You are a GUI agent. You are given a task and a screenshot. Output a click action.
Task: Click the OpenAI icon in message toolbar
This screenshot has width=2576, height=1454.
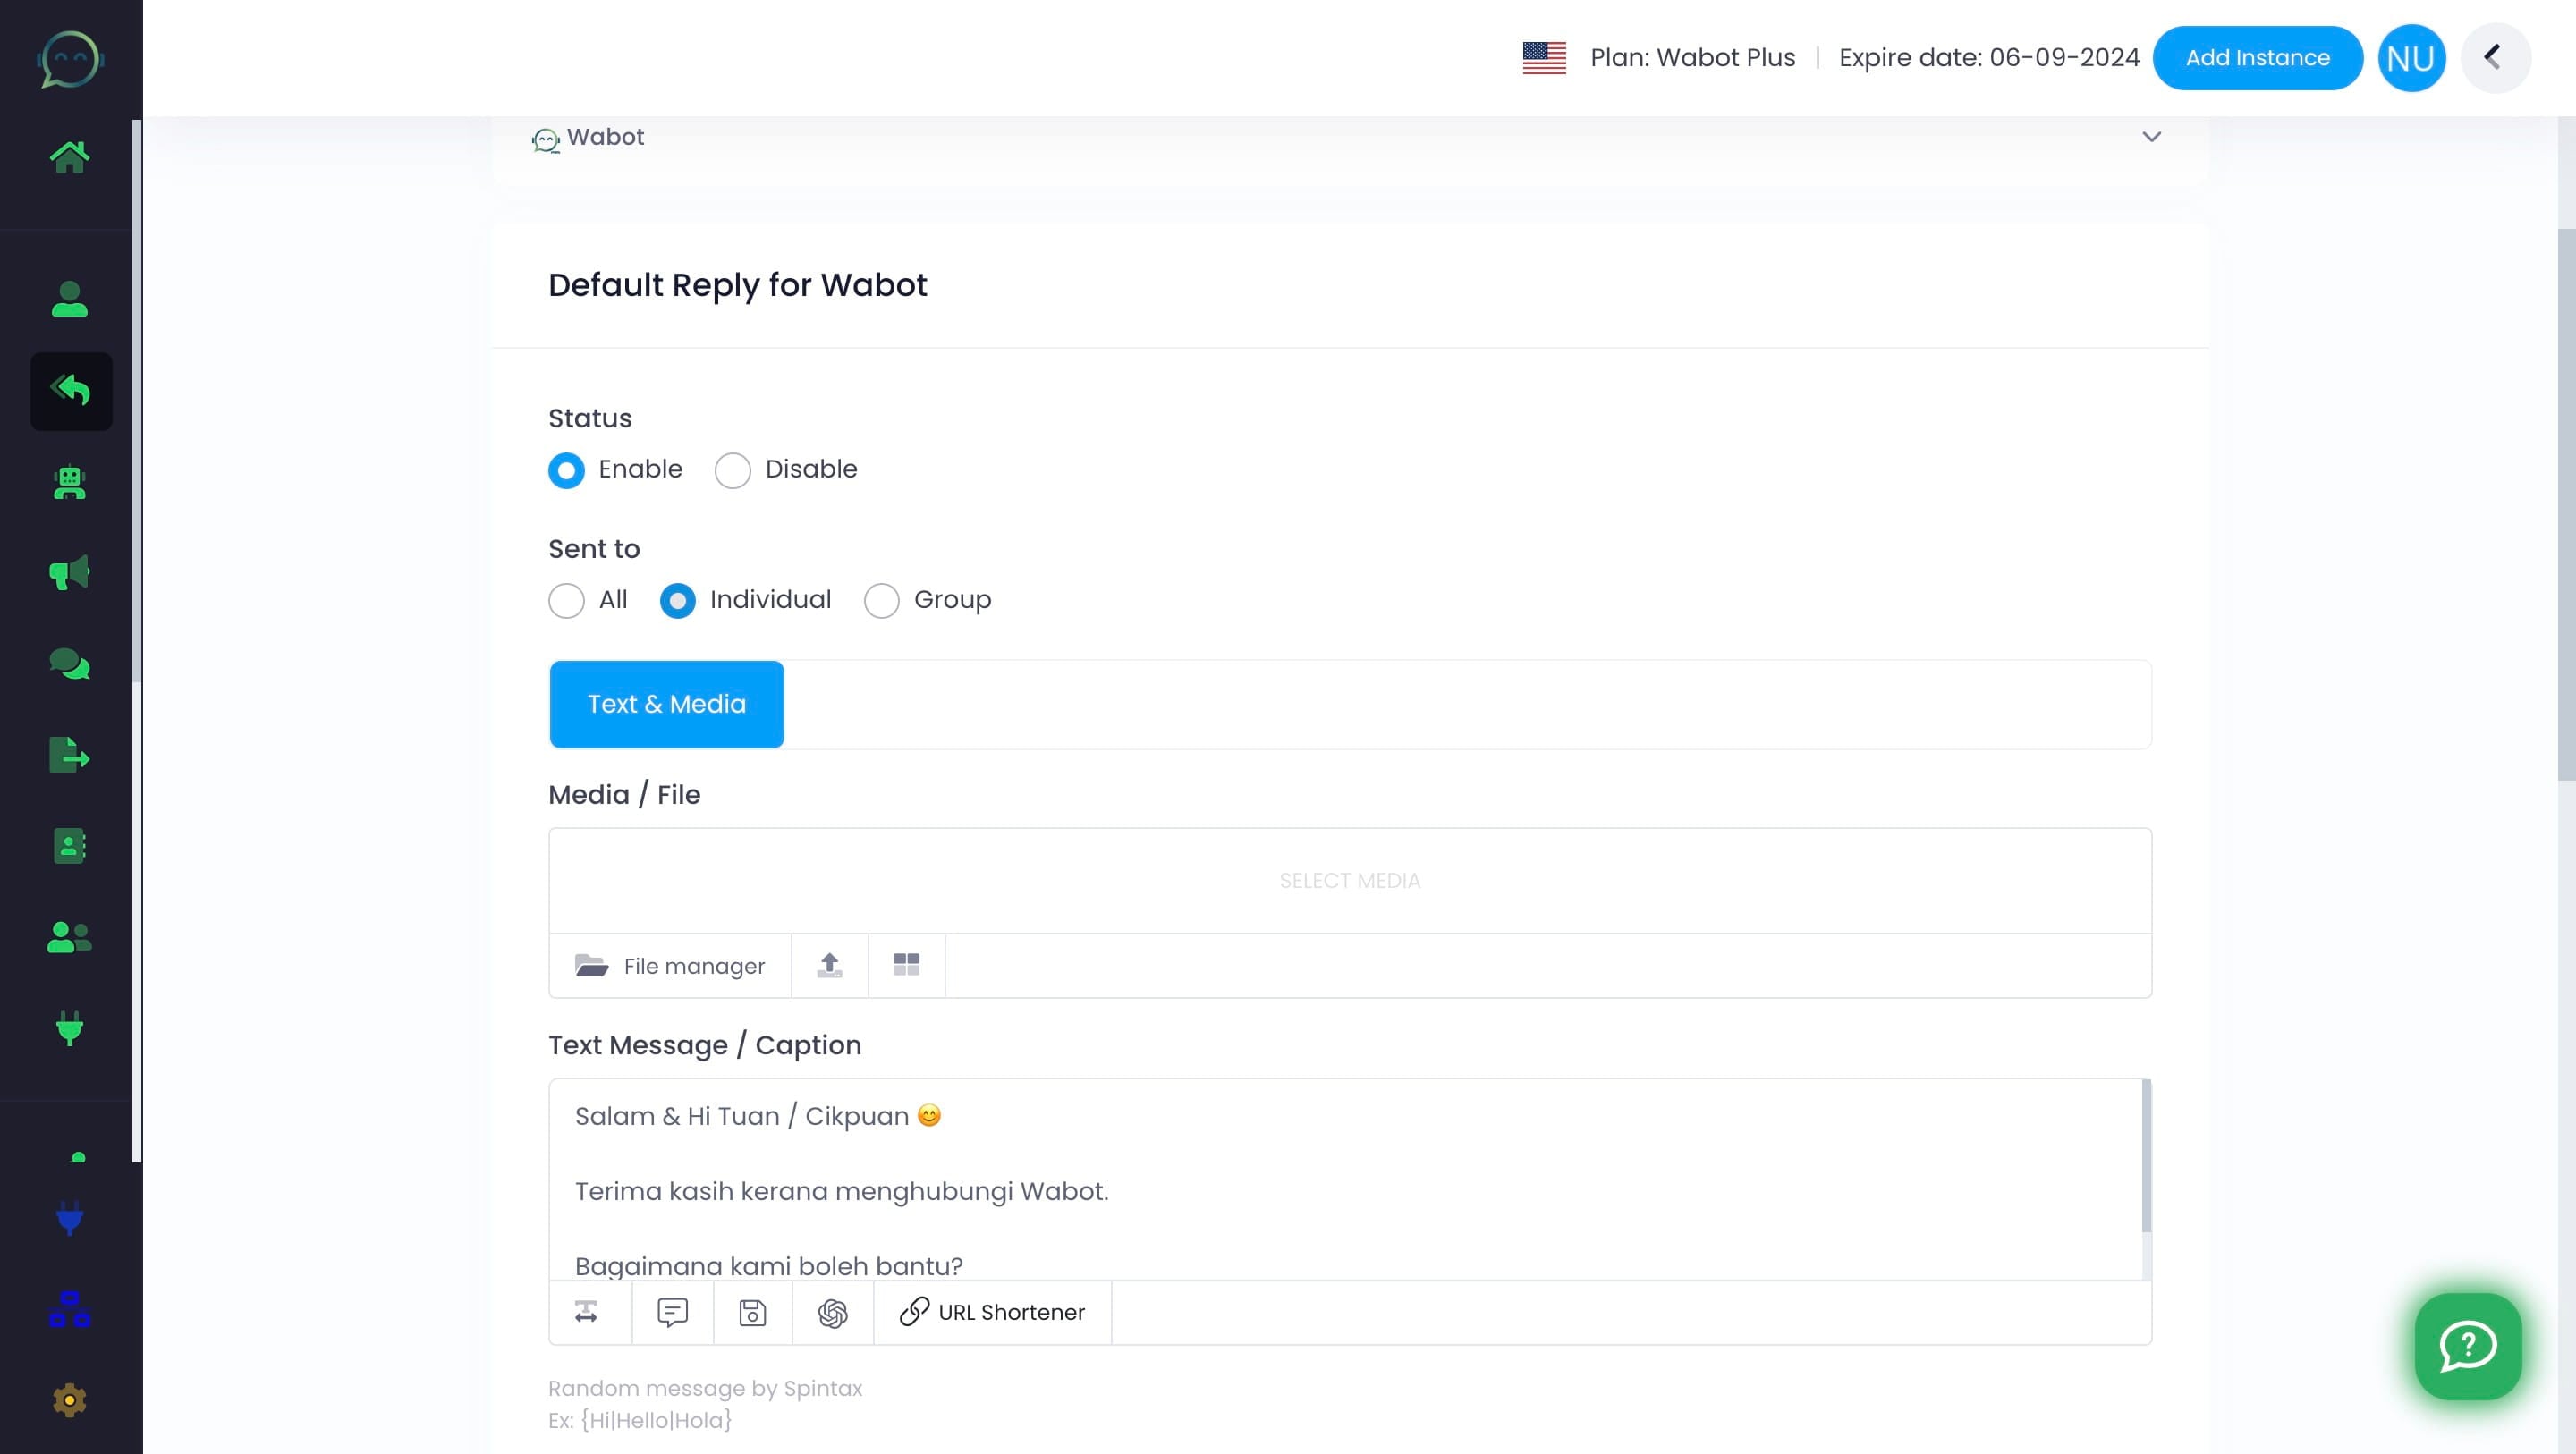832,1312
